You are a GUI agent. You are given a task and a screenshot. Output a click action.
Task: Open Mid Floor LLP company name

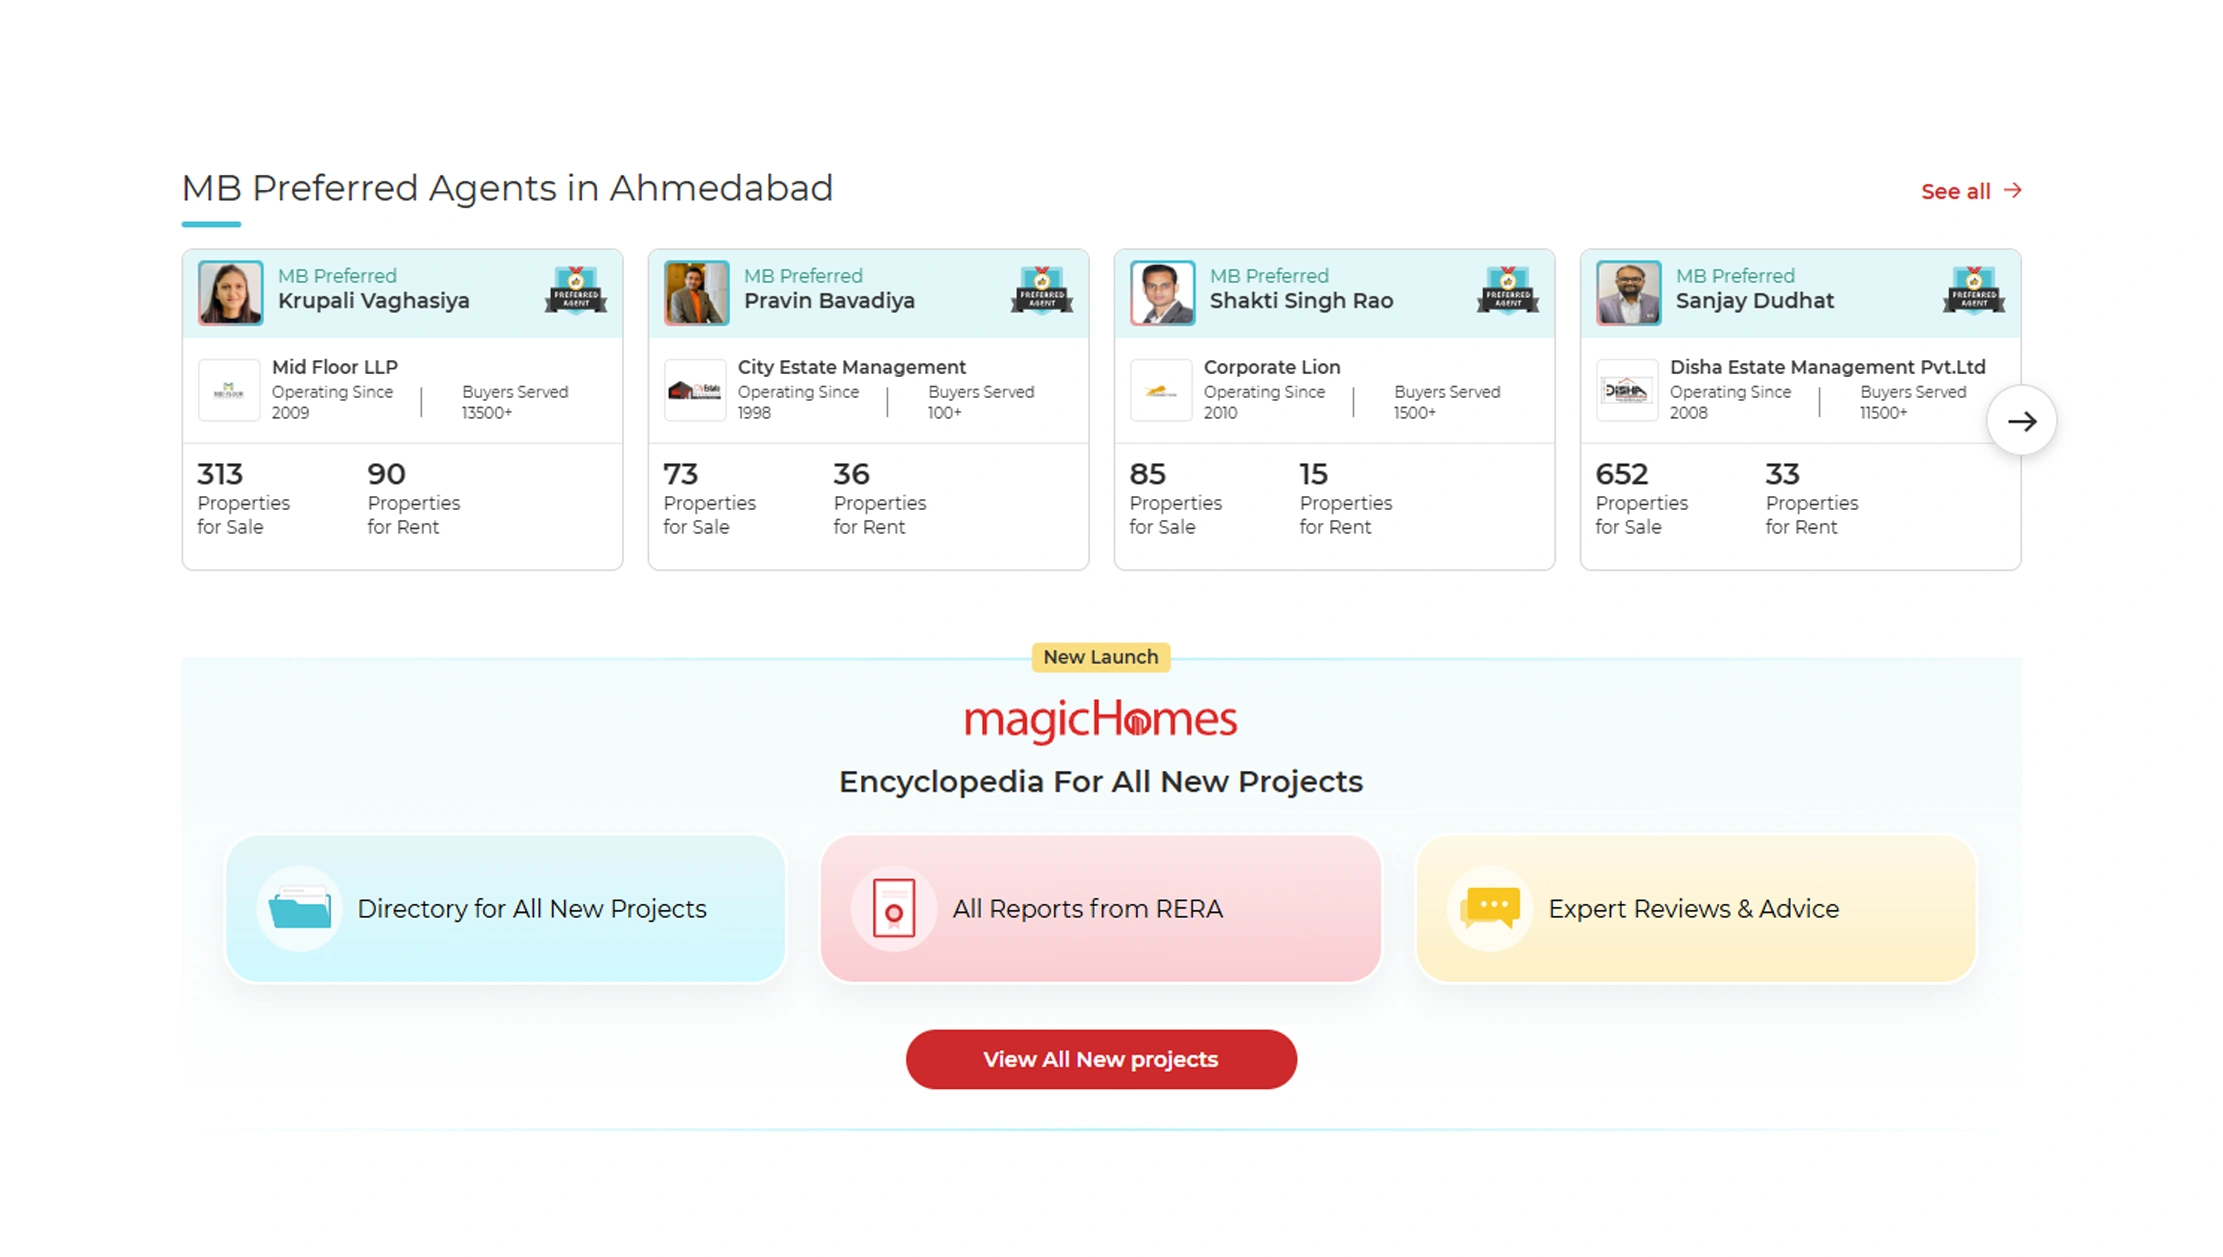[335, 367]
